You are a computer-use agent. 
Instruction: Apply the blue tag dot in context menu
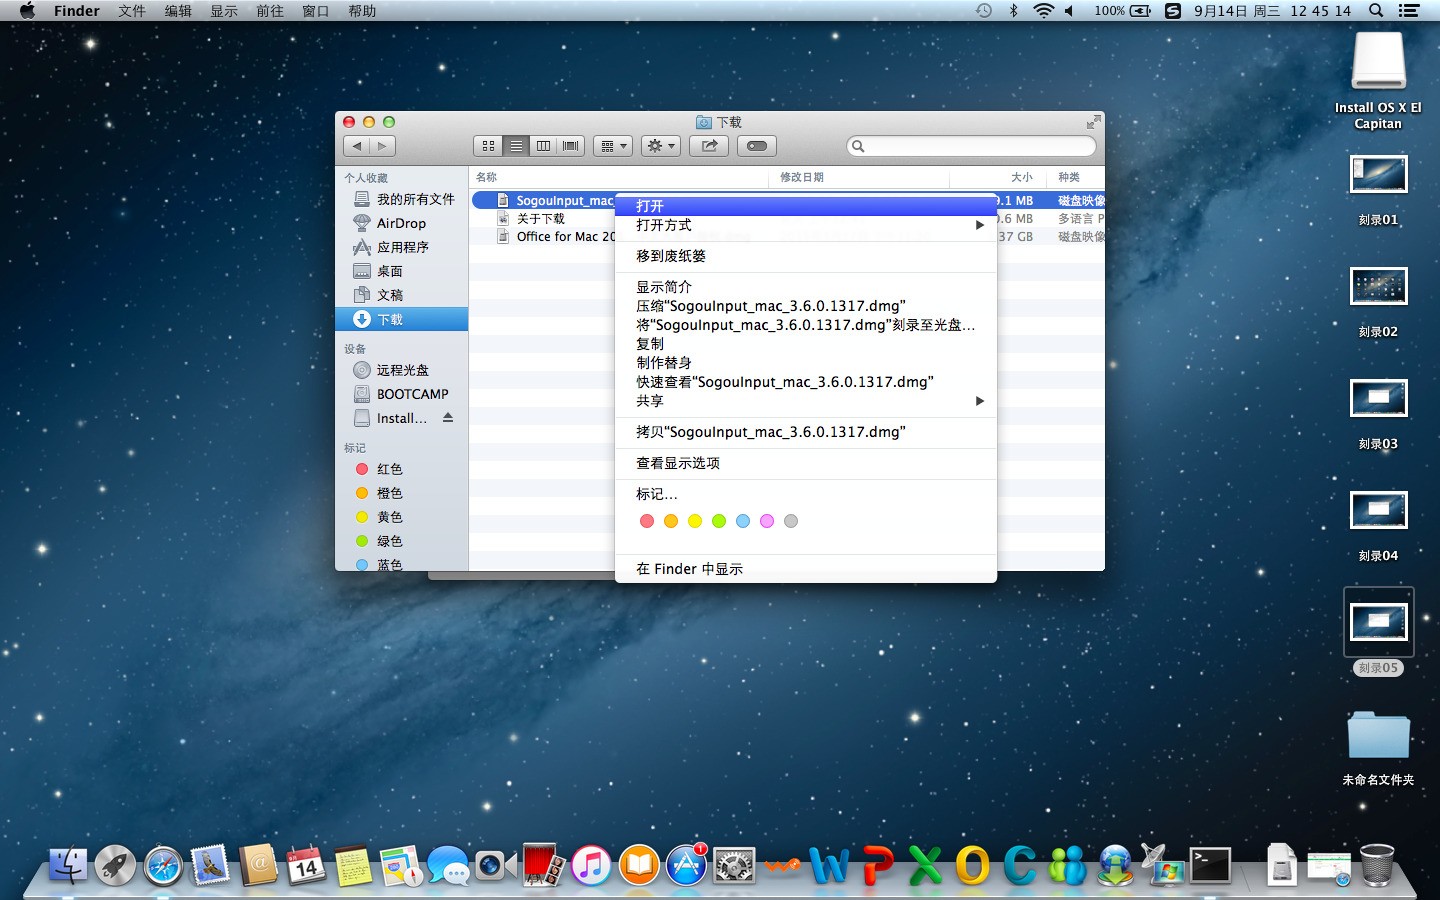click(x=743, y=521)
